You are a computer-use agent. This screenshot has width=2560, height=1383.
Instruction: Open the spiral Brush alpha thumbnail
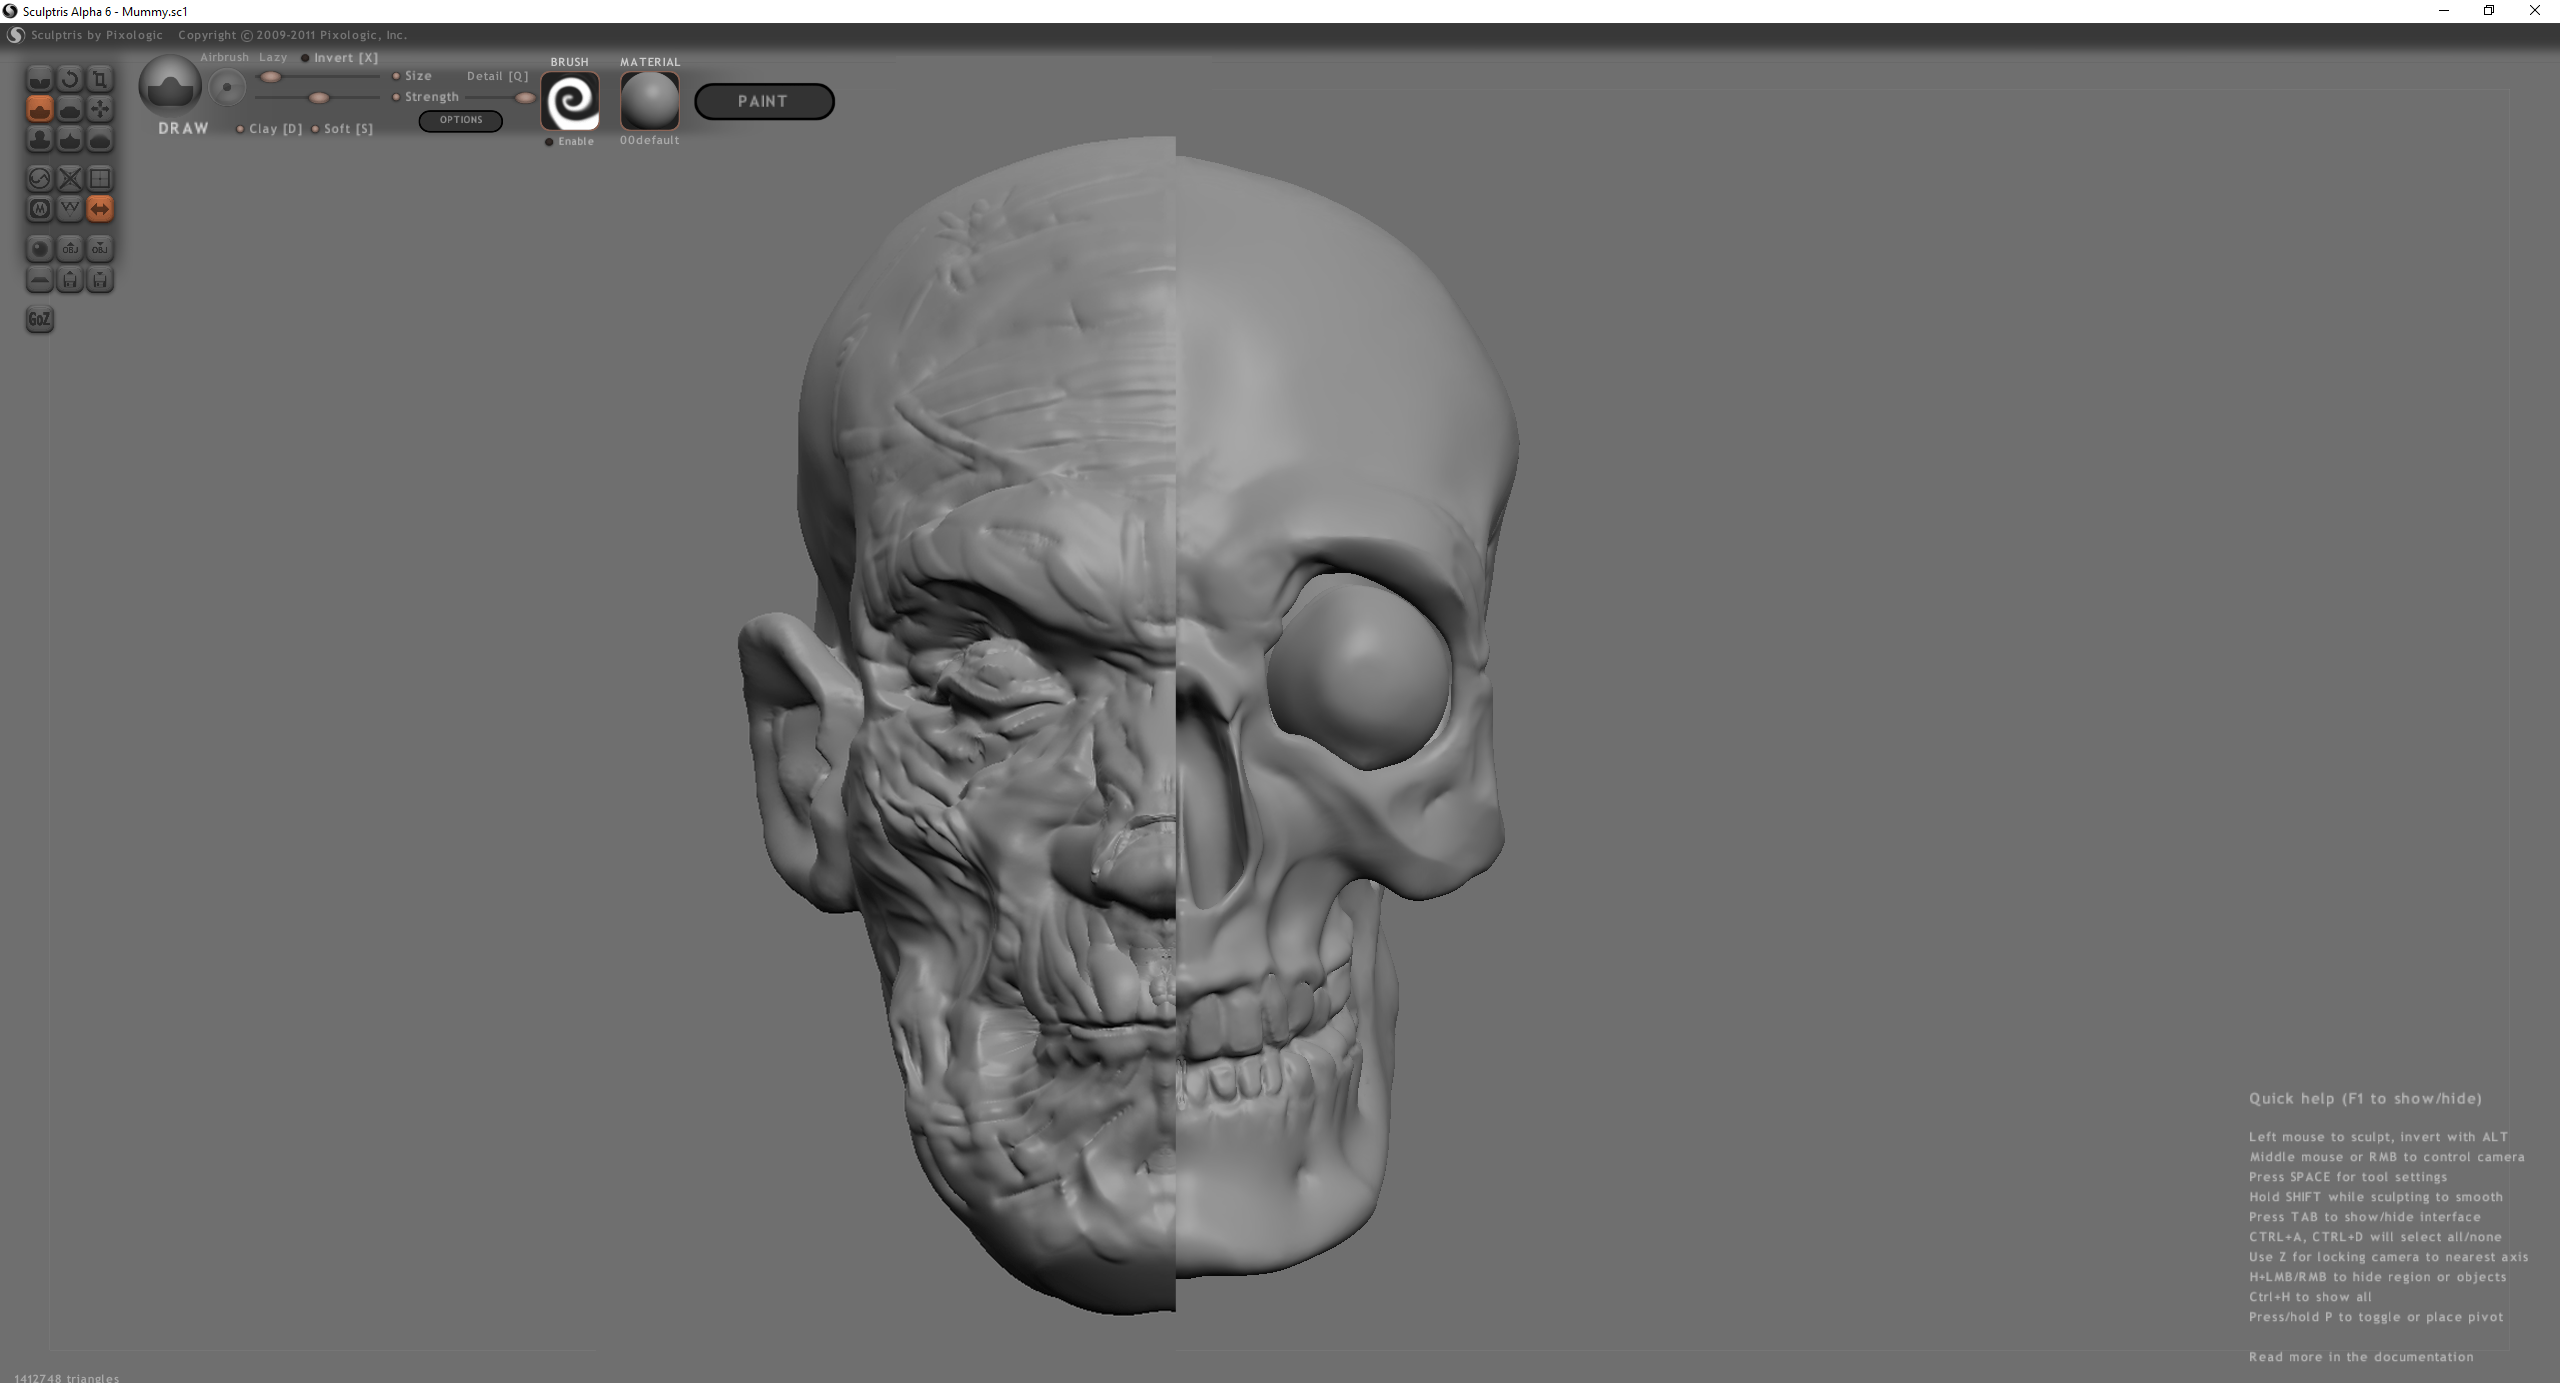coord(570,101)
